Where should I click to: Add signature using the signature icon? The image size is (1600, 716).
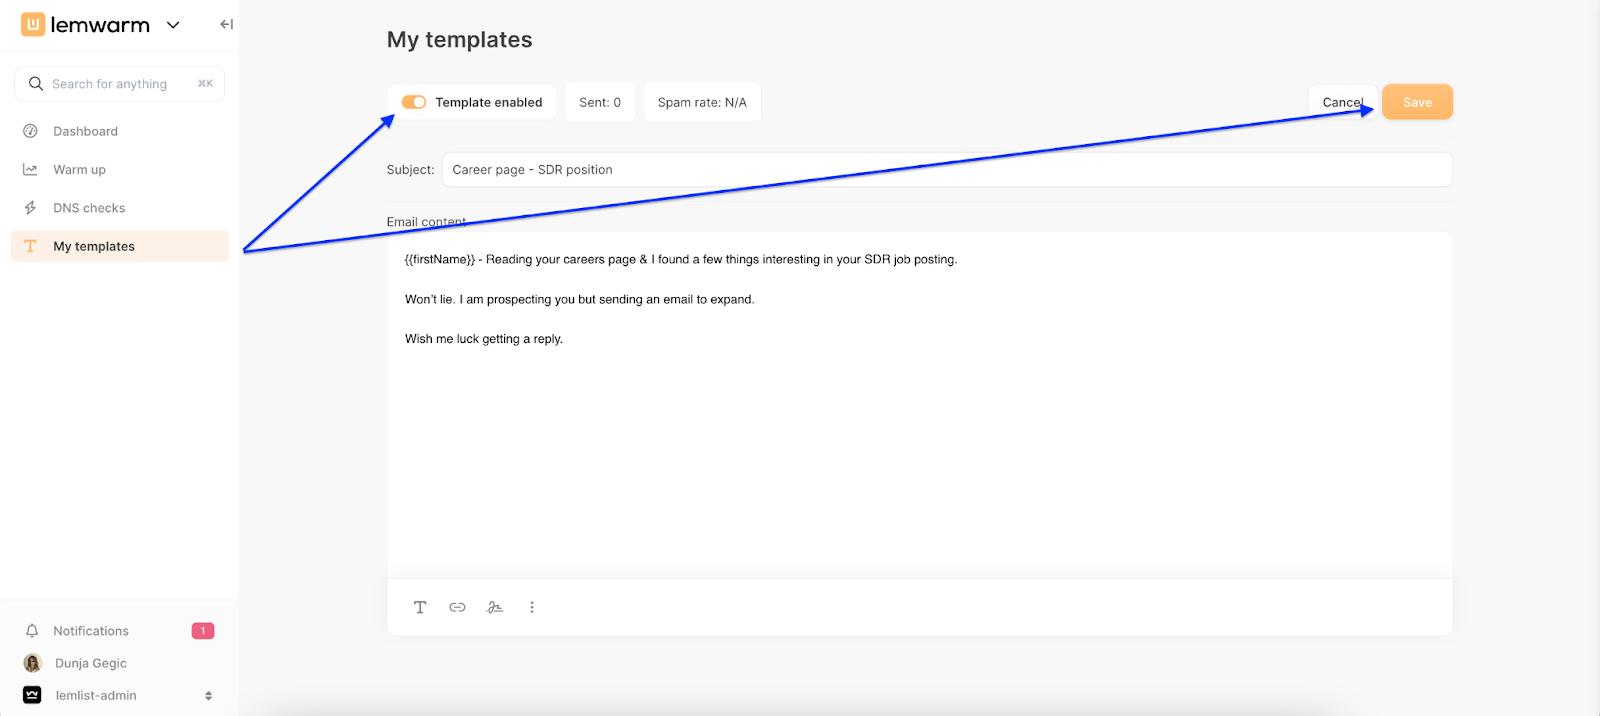(x=495, y=607)
